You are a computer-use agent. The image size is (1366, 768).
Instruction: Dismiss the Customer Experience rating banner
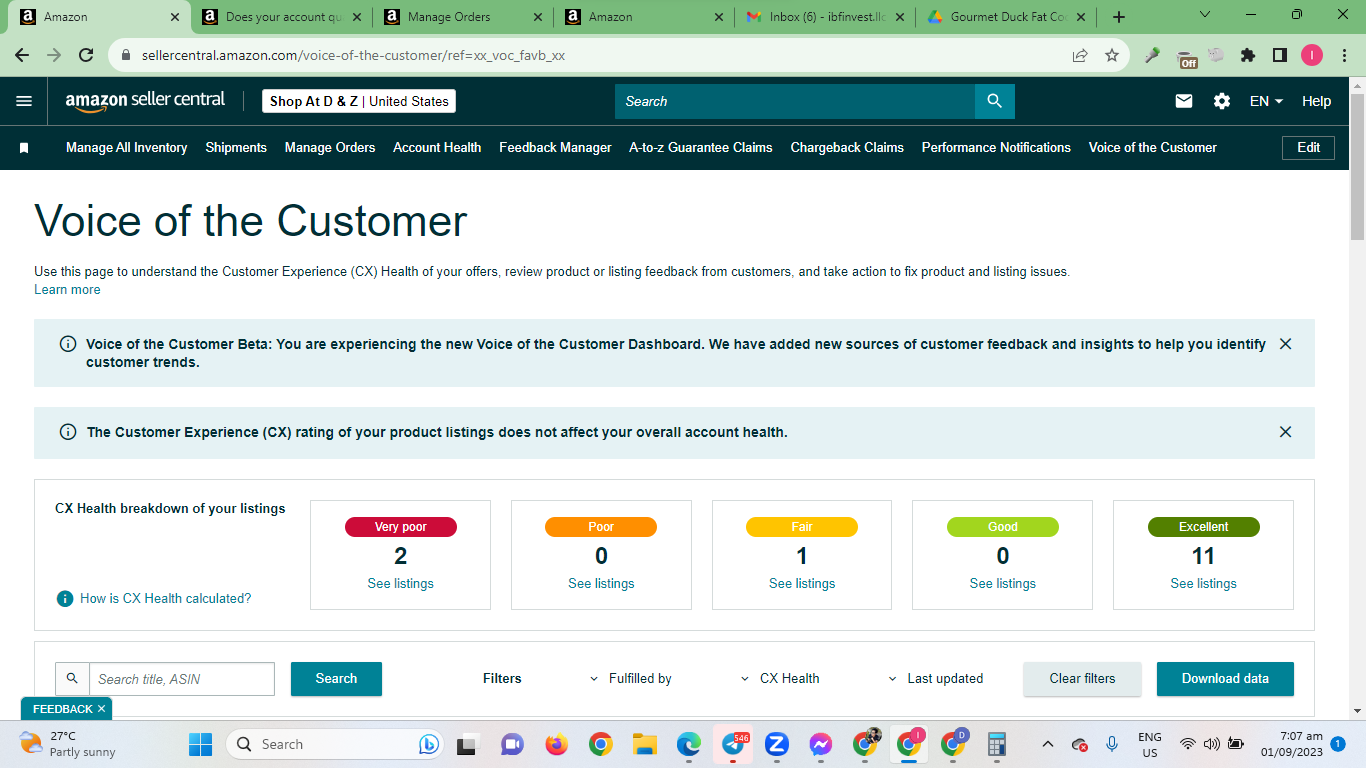pos(1285,432)
